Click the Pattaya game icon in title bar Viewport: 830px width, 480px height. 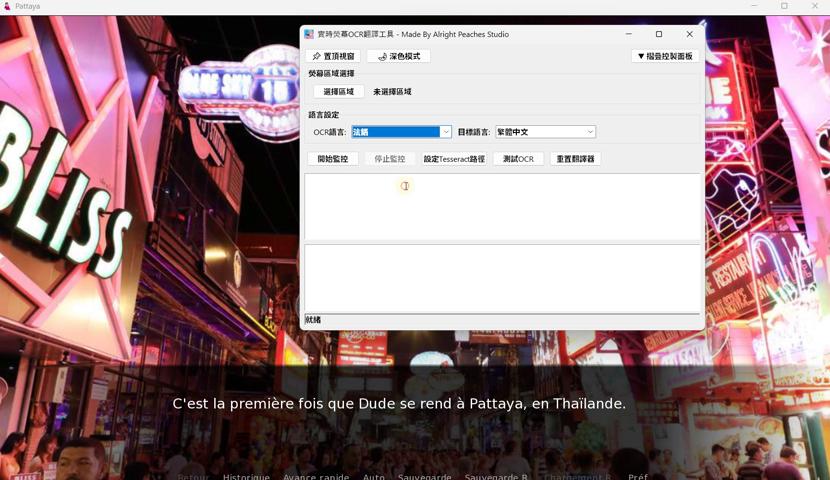coord(7,6)
